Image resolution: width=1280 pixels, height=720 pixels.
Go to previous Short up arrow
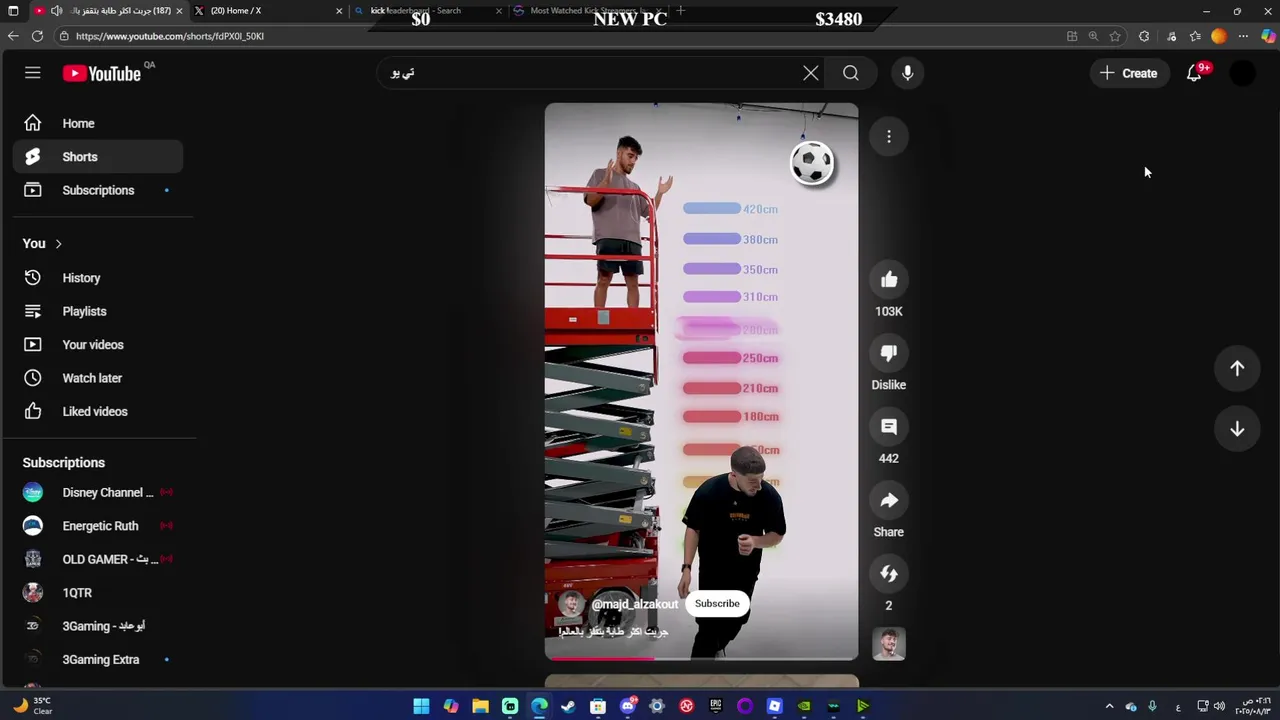1237,368
